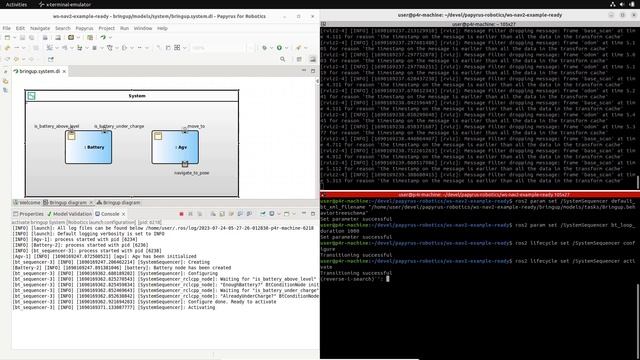This screenshot has height=360, width=640.
Task: Expand the External Tools dropdown arrow
Action: click(306, 48)
